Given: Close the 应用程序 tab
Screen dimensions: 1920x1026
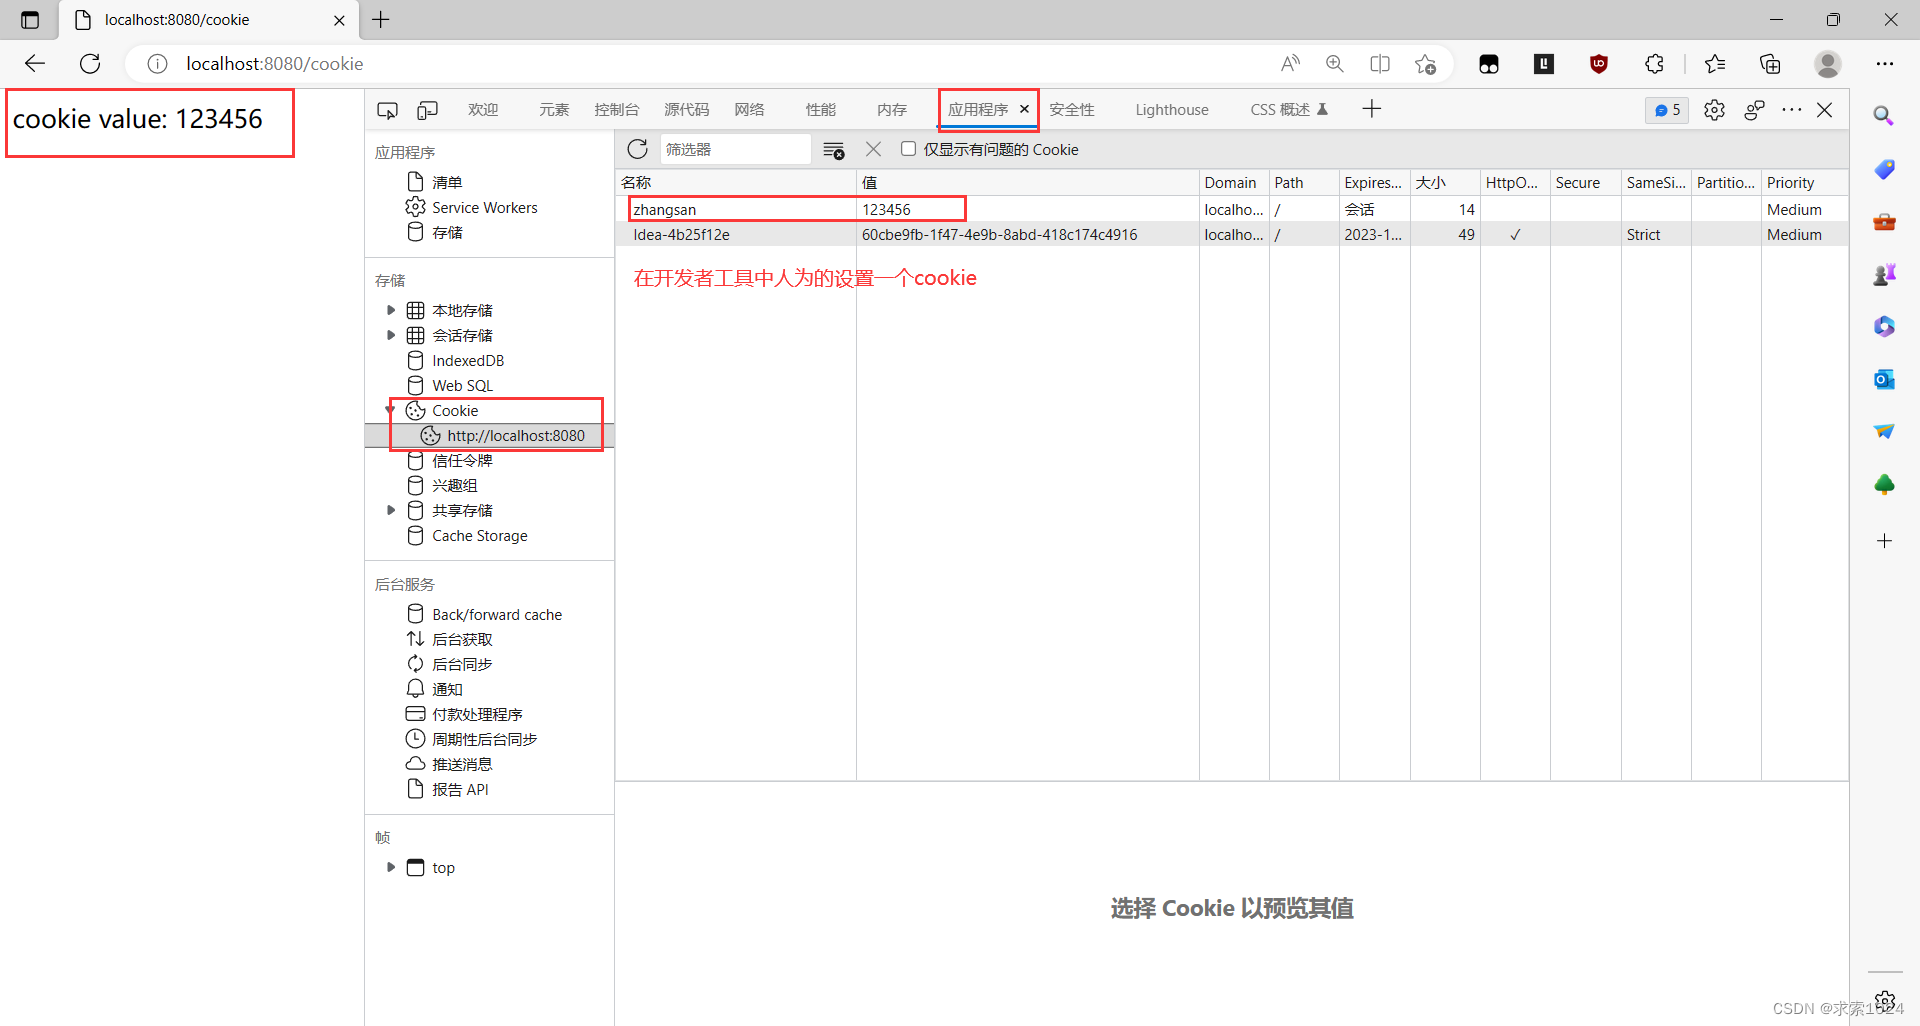Looking at the screenshot, I should click(x=1024, y=109).
